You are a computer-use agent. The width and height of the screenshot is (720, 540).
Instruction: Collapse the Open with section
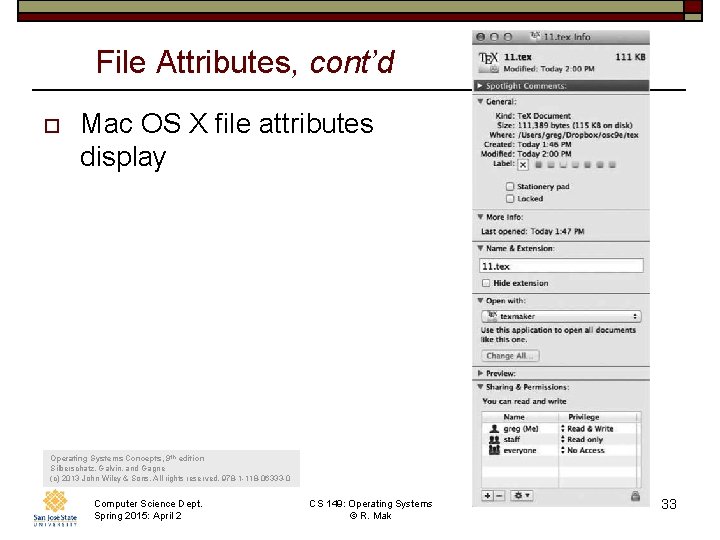point(480,301)
